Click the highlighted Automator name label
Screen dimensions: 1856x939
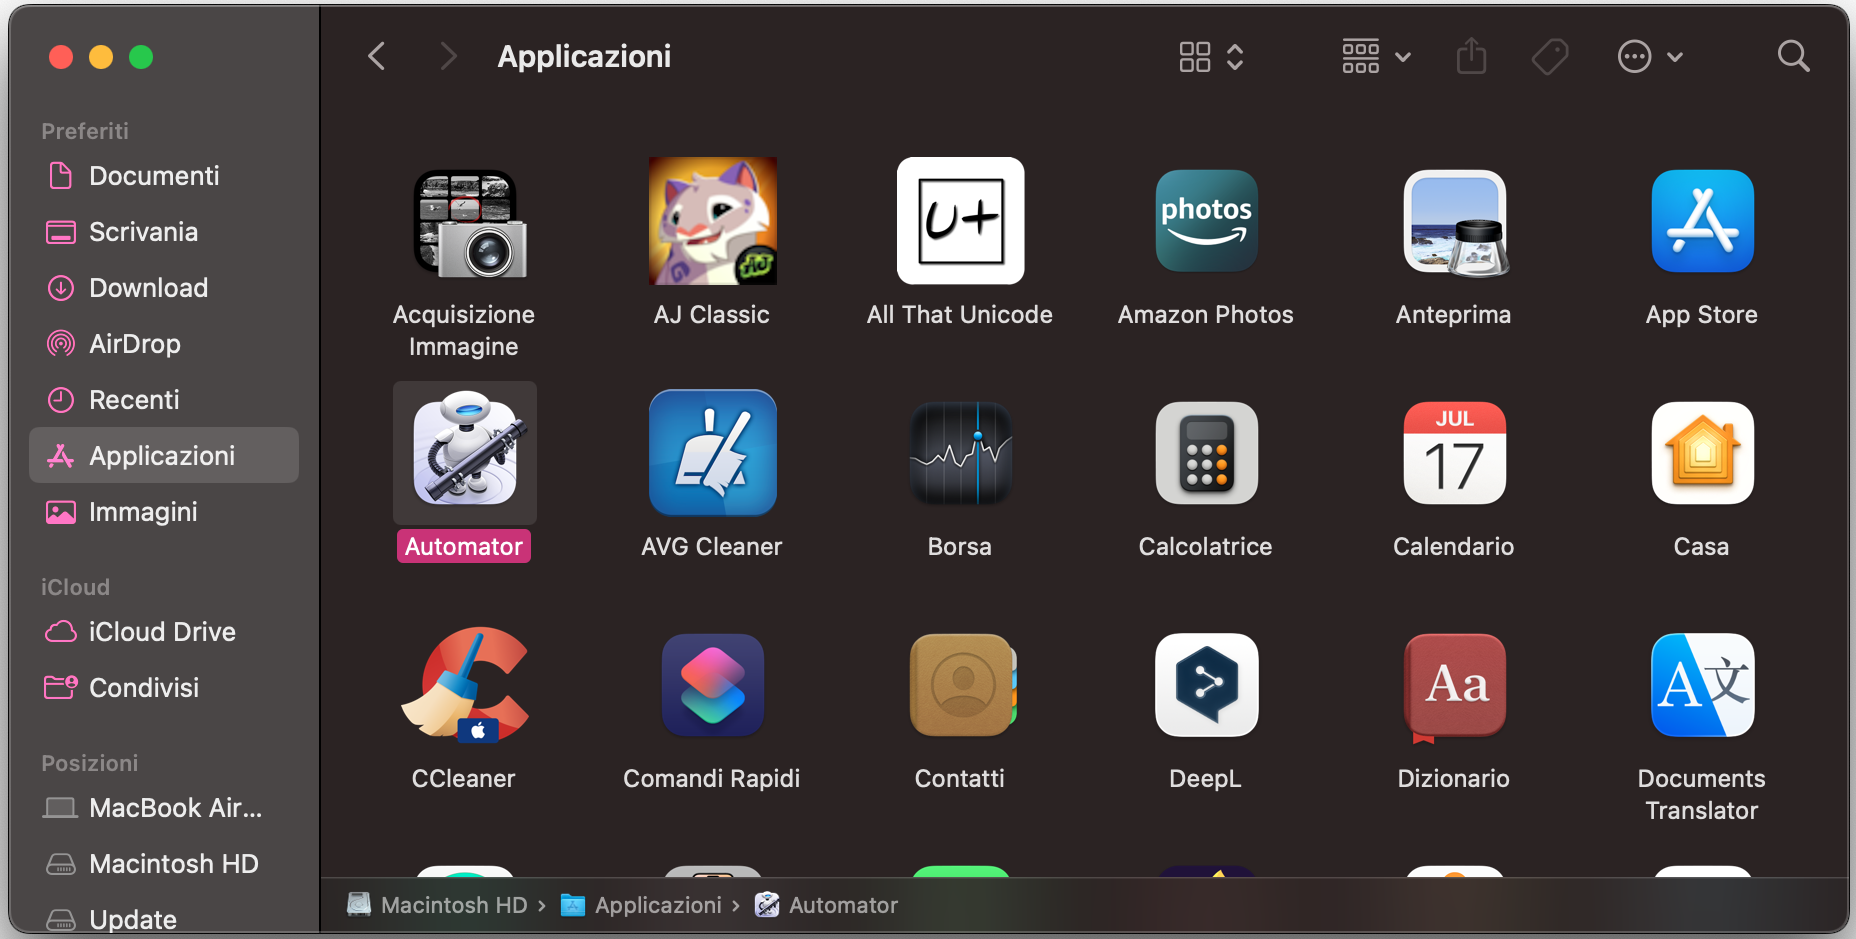coord(464,546)
